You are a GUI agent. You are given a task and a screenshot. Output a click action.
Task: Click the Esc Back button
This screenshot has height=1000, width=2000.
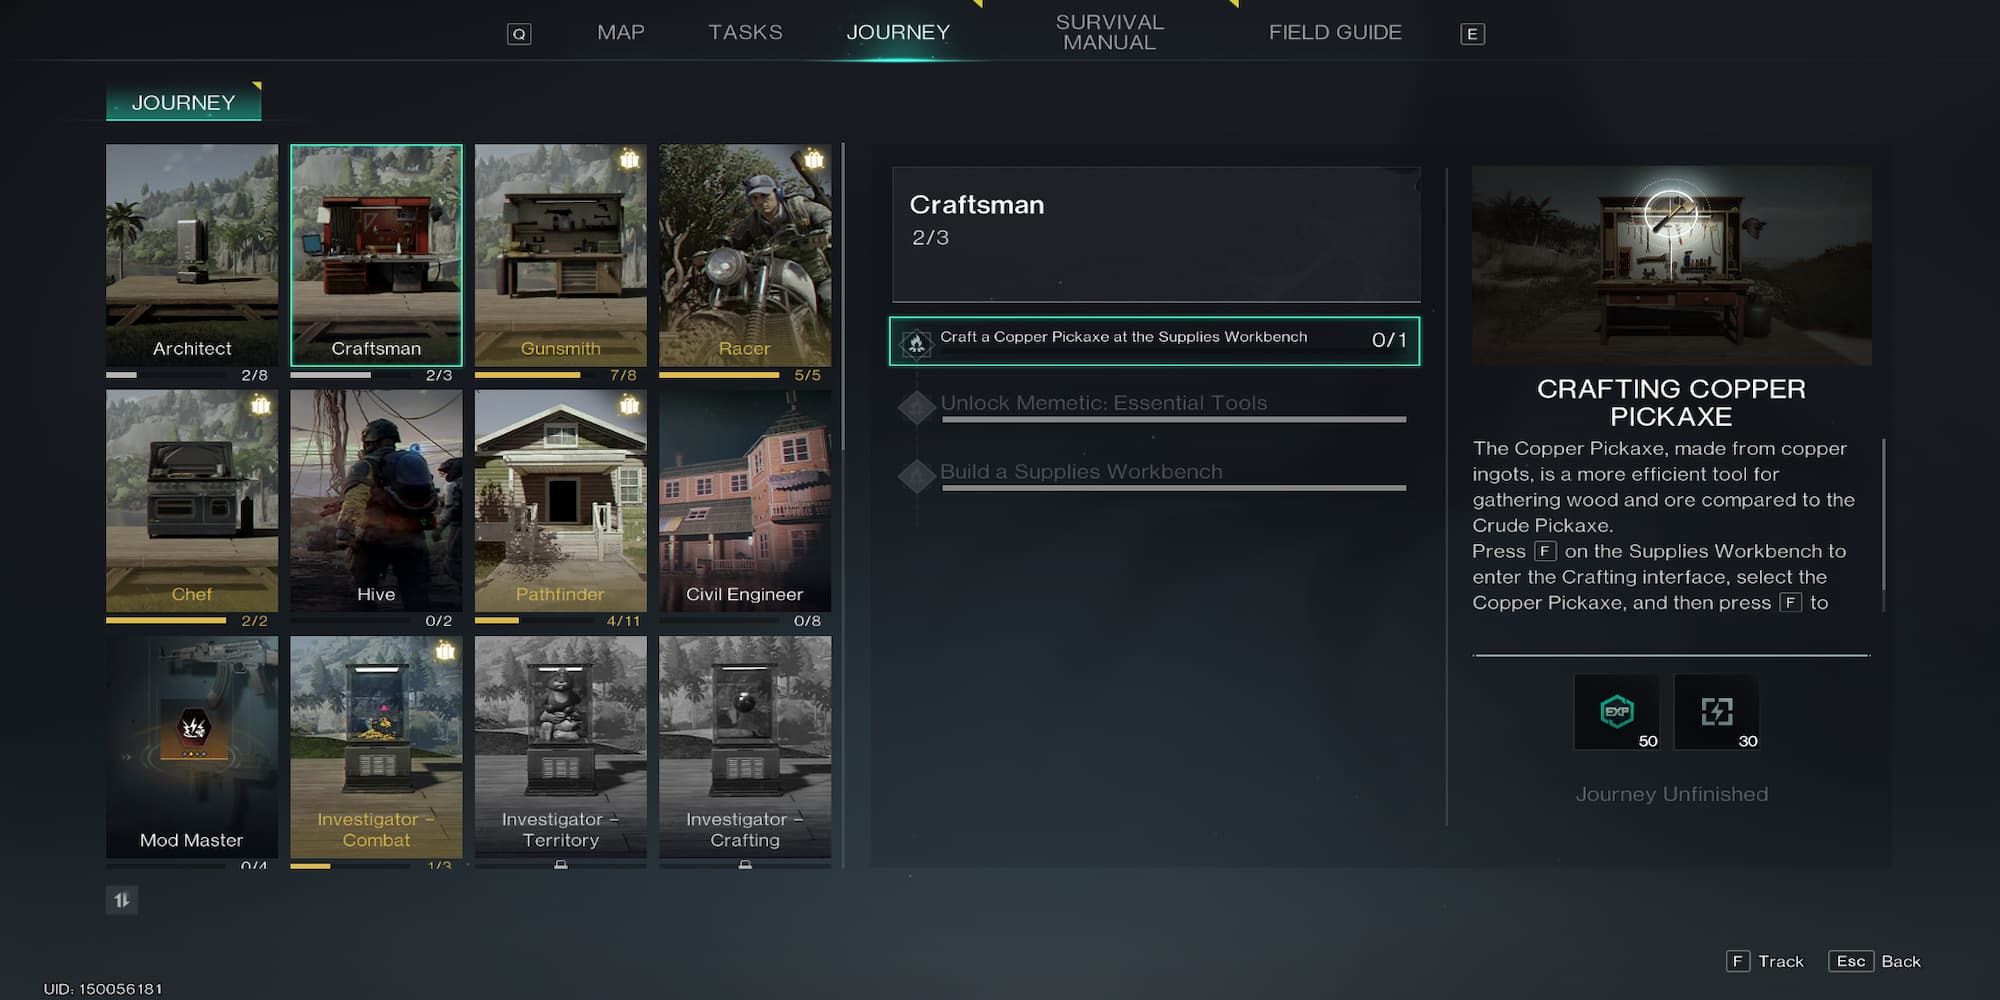pos(1875,961)
